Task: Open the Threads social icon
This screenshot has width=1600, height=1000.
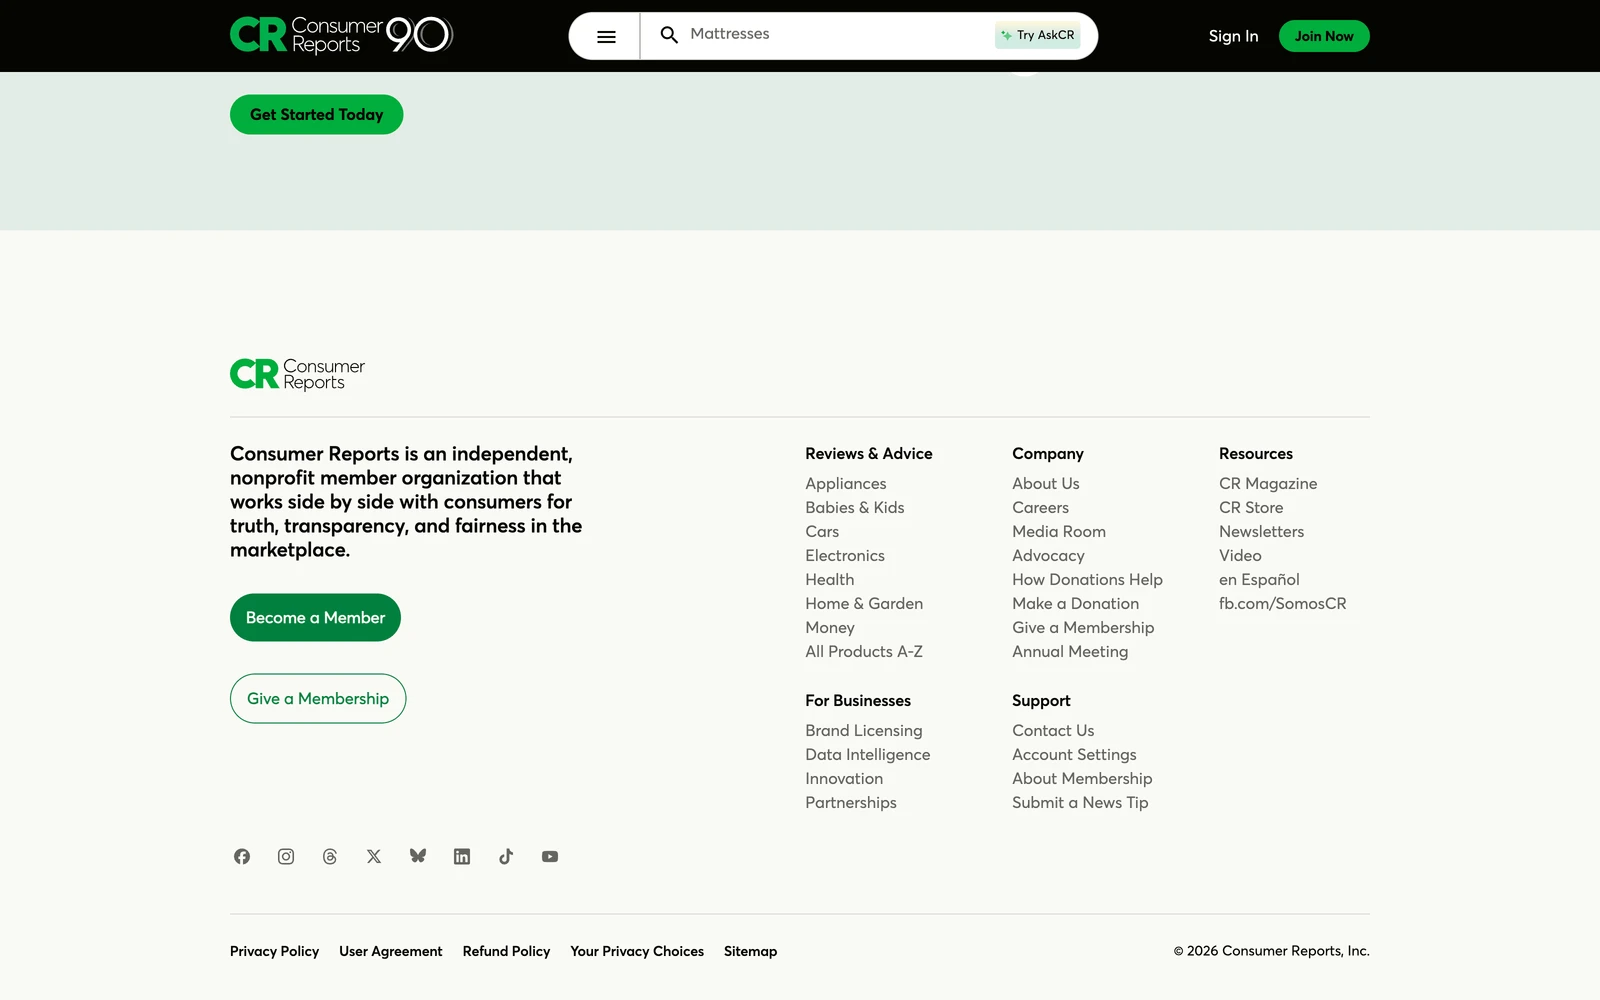Action: click(x=330, y=857)
